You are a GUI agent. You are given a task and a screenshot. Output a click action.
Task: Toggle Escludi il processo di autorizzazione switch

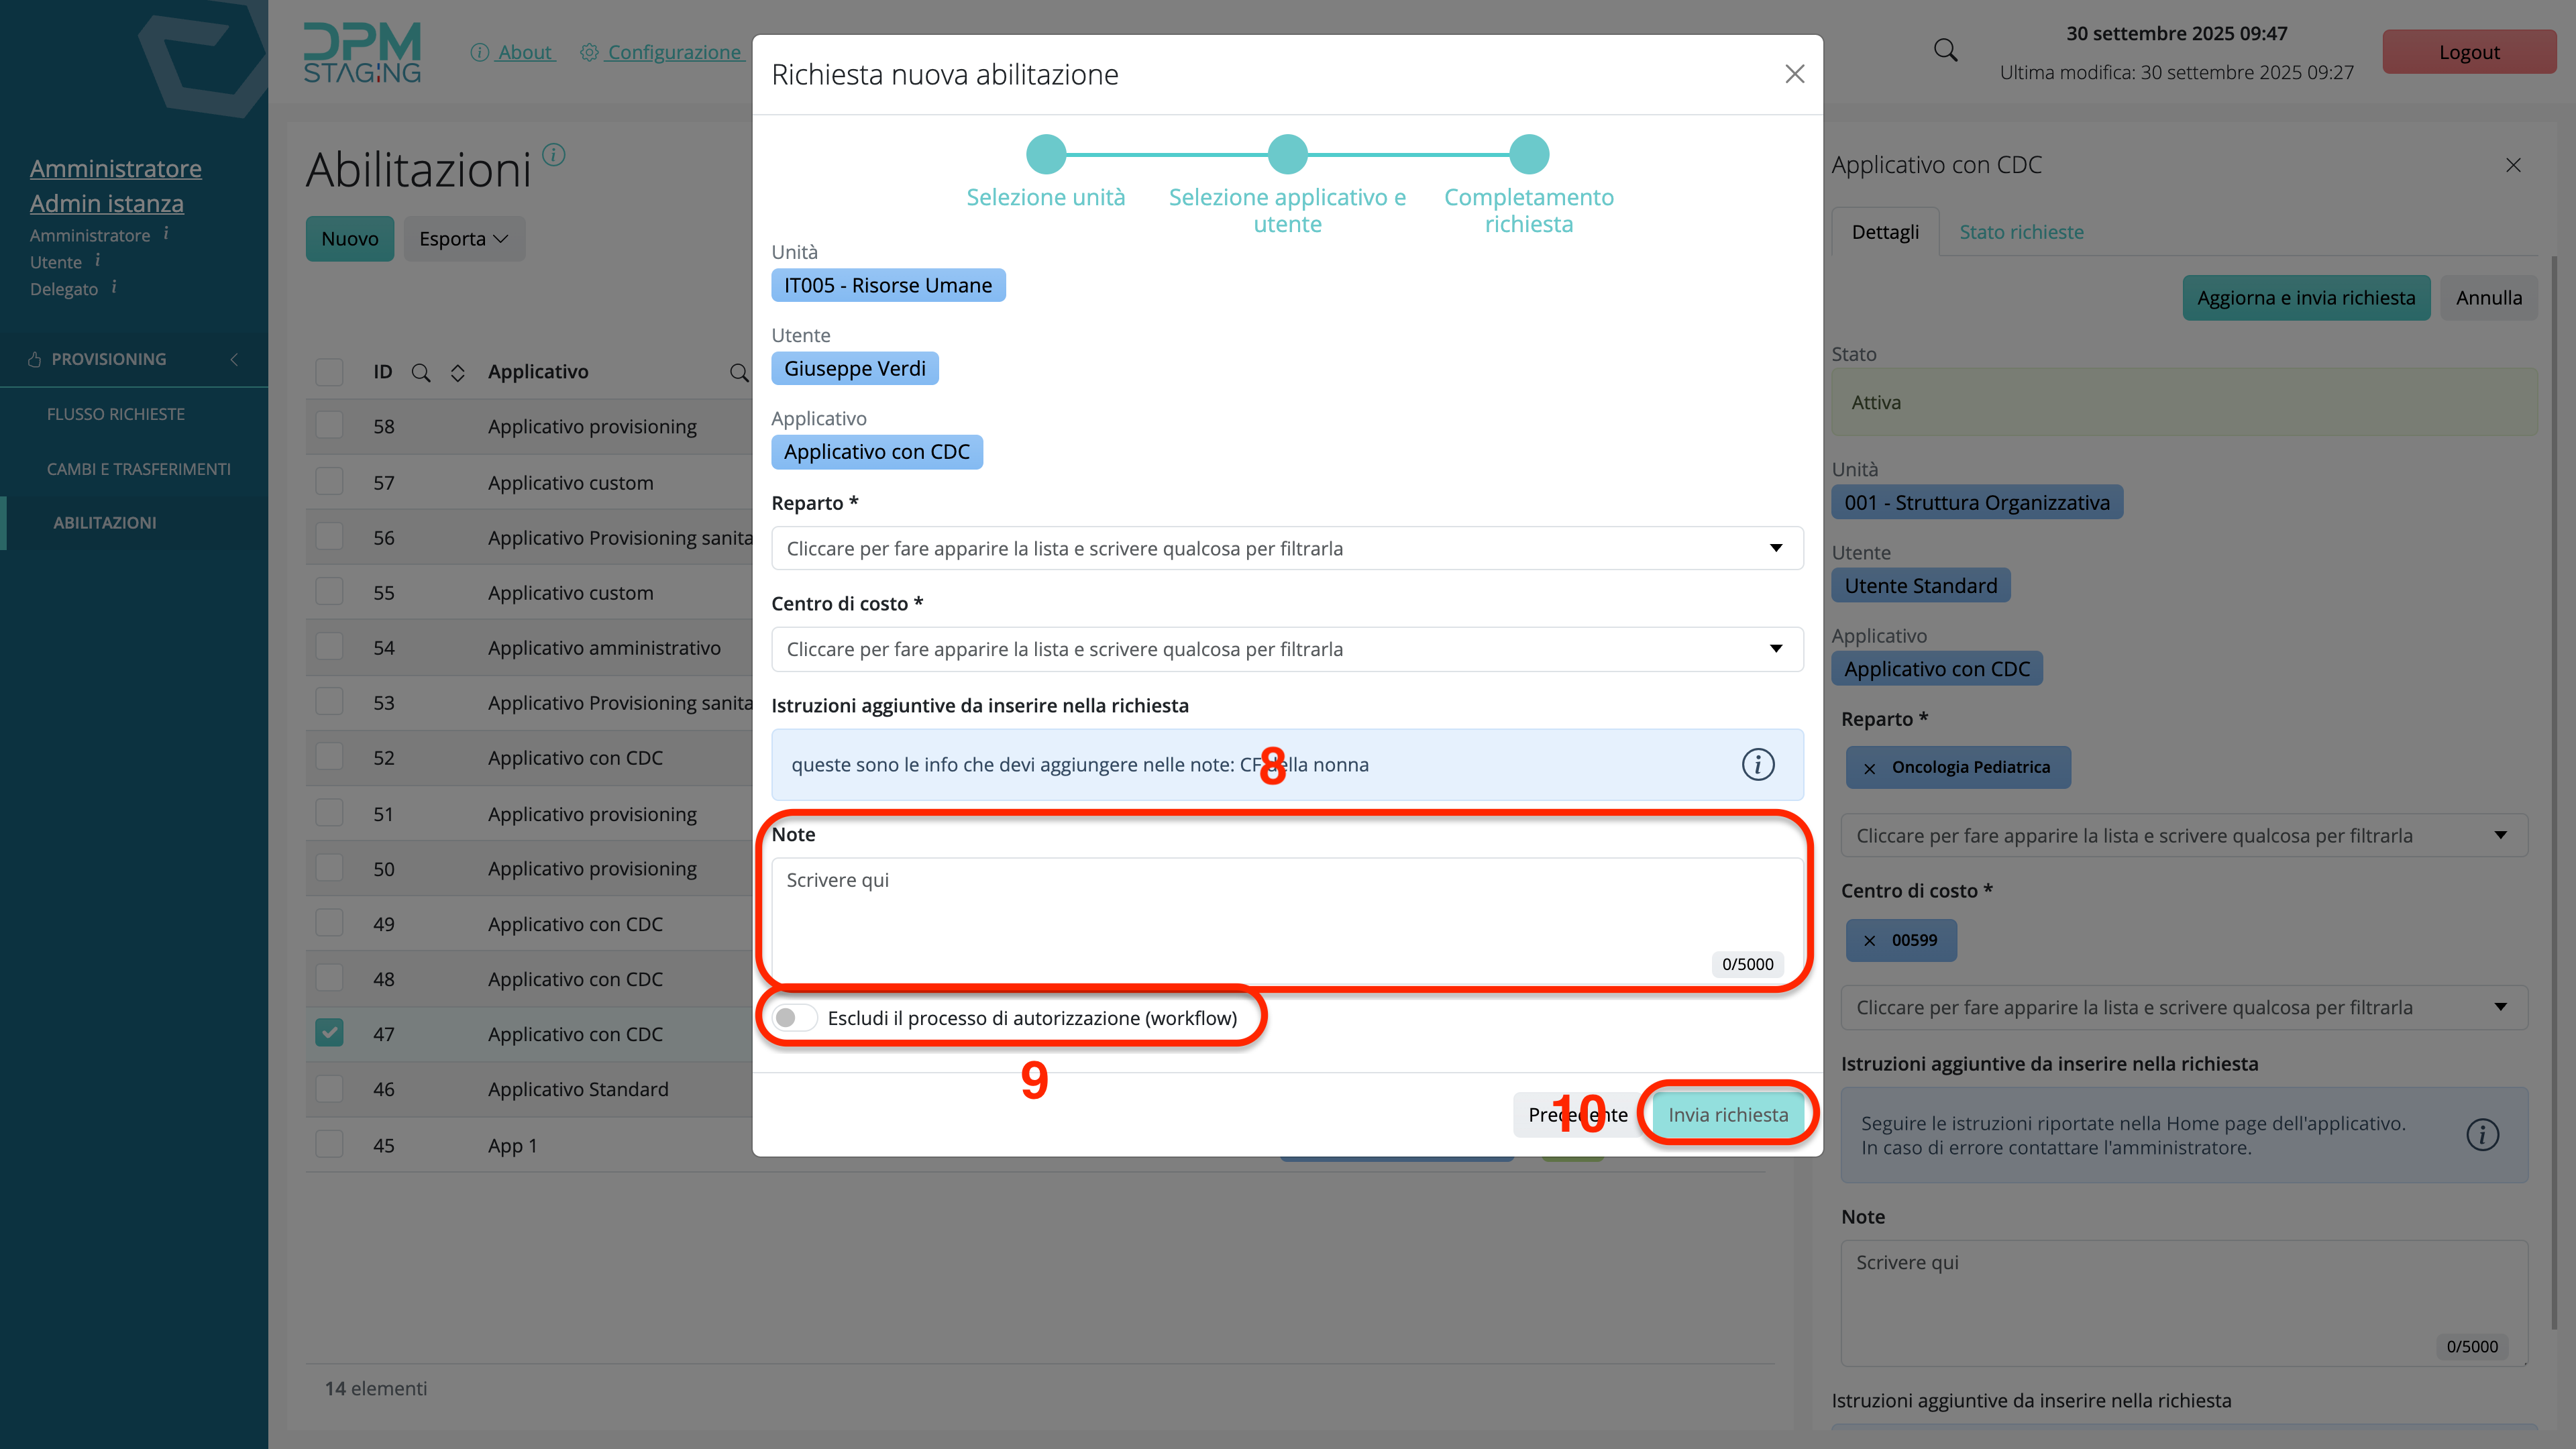pos(795,1017)
